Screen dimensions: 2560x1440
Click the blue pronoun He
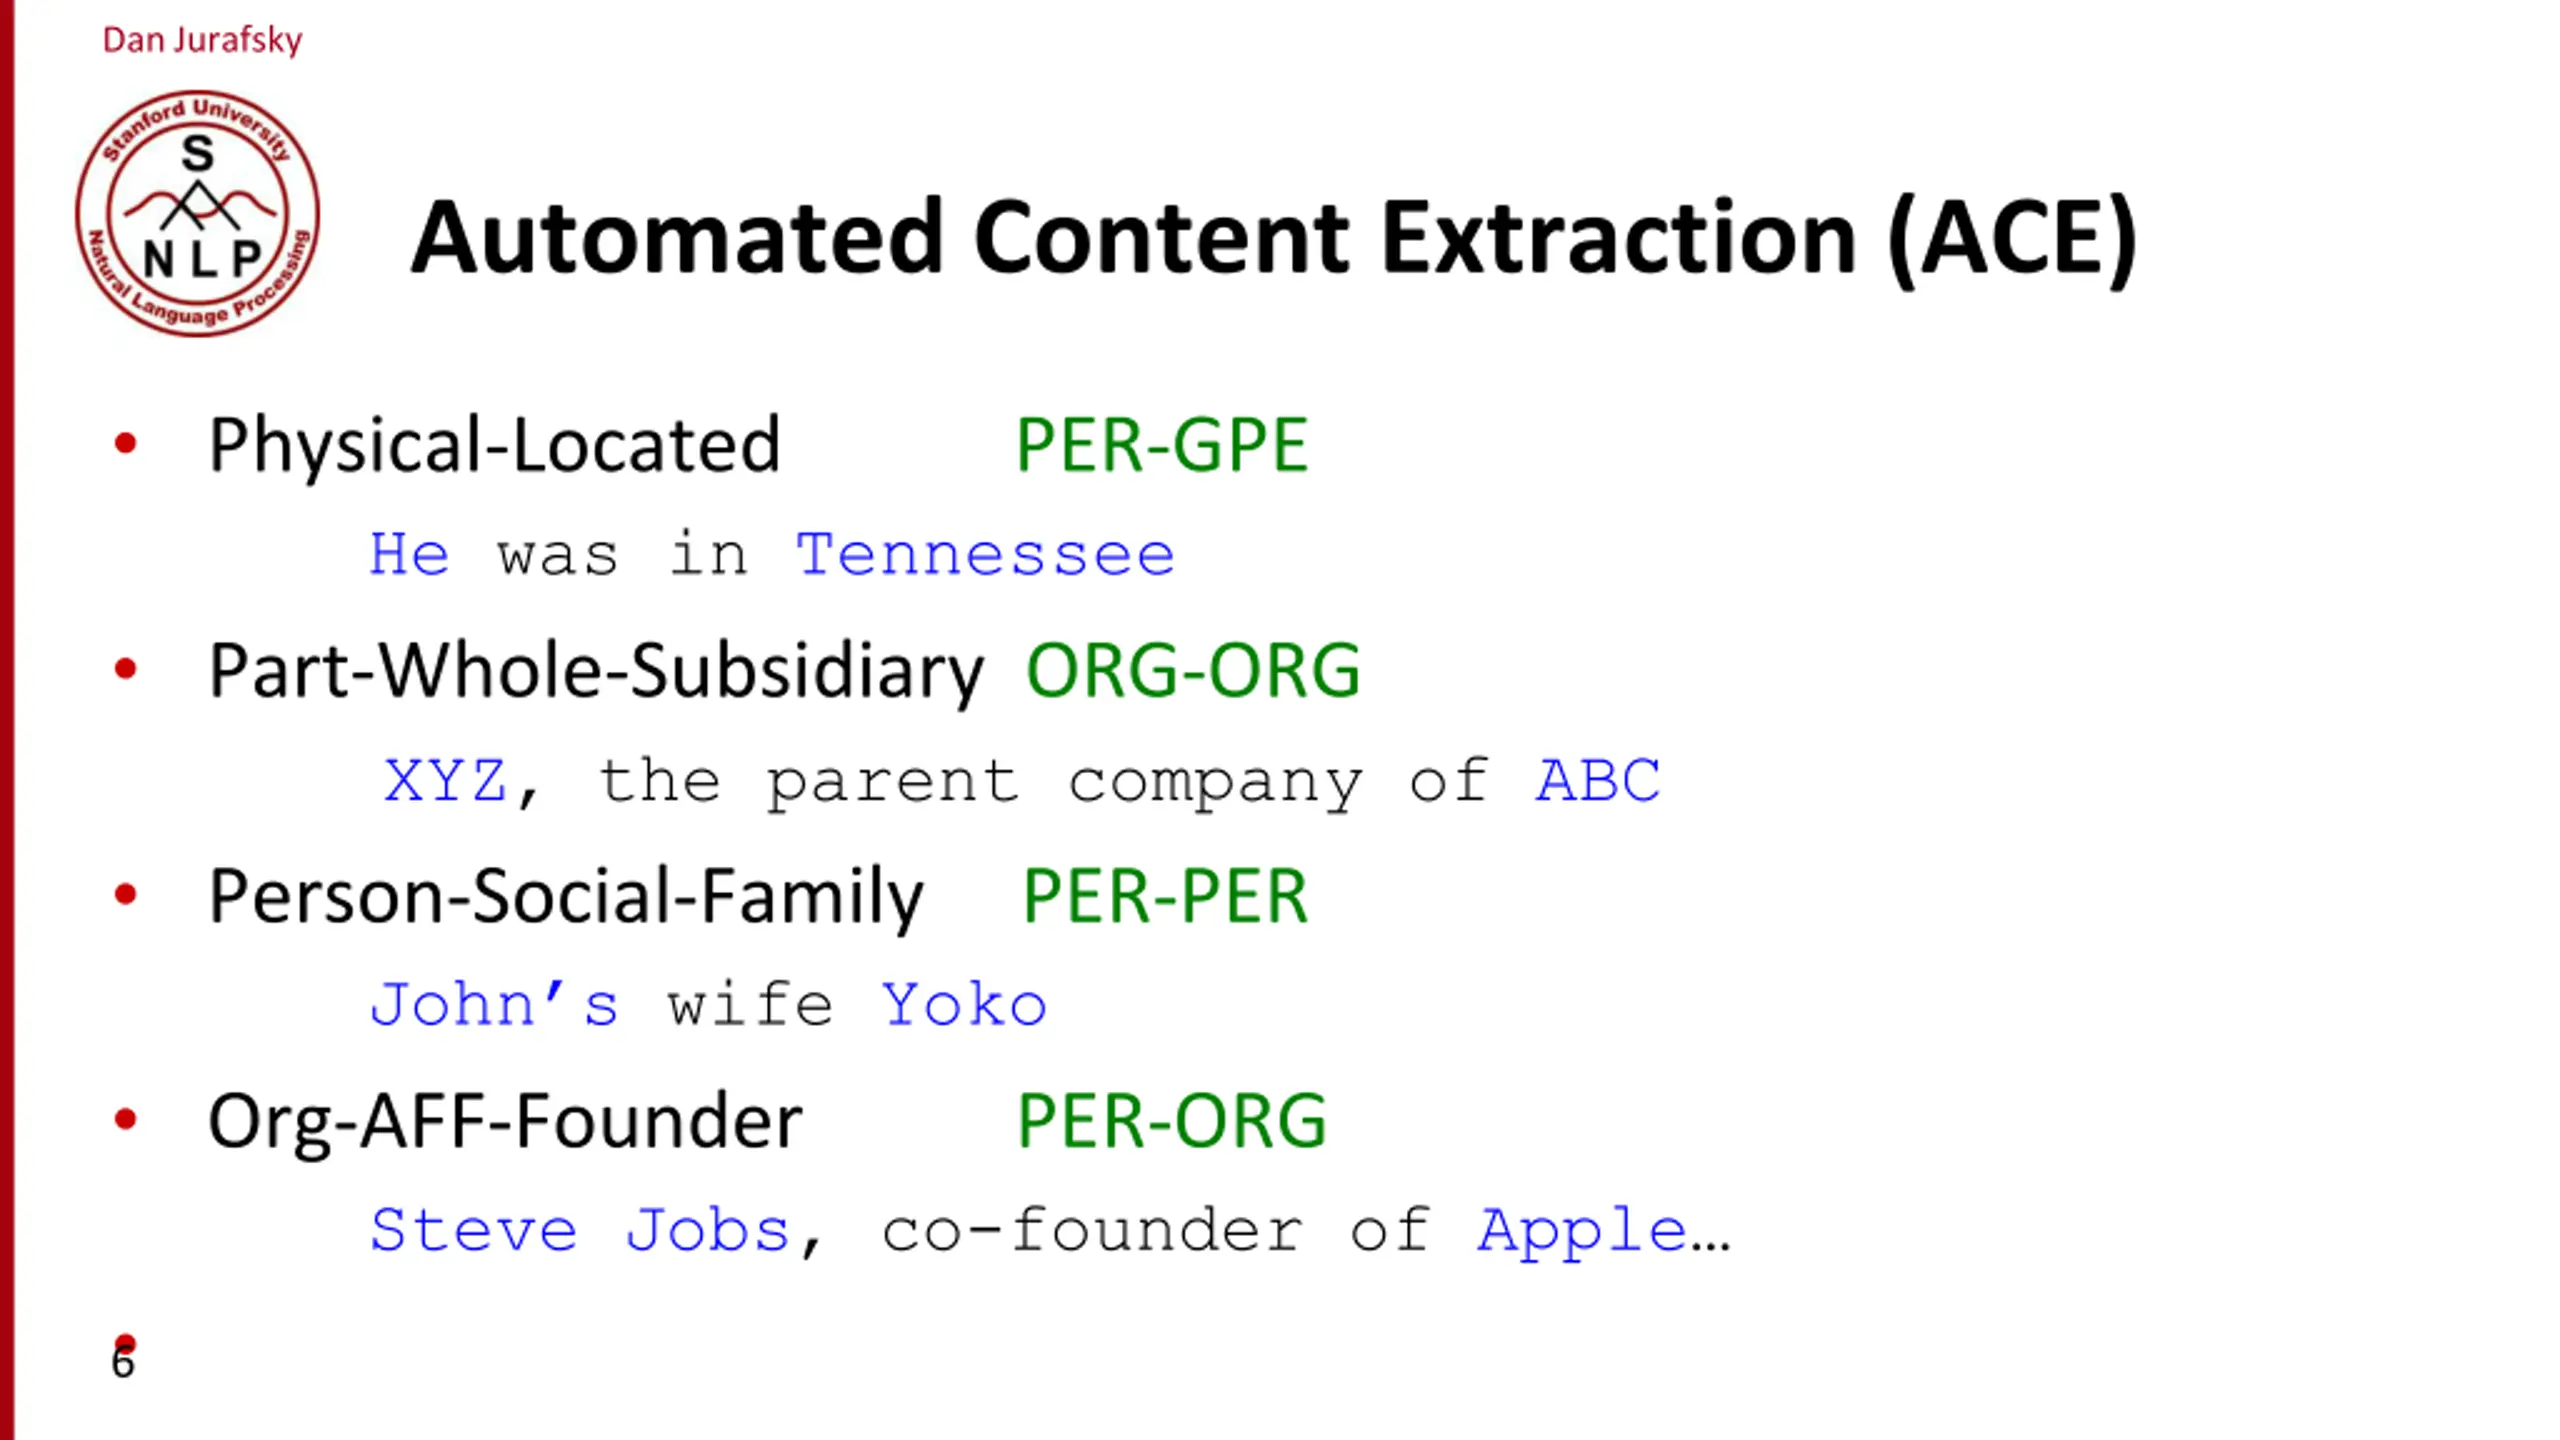click(x=409, y=554)
